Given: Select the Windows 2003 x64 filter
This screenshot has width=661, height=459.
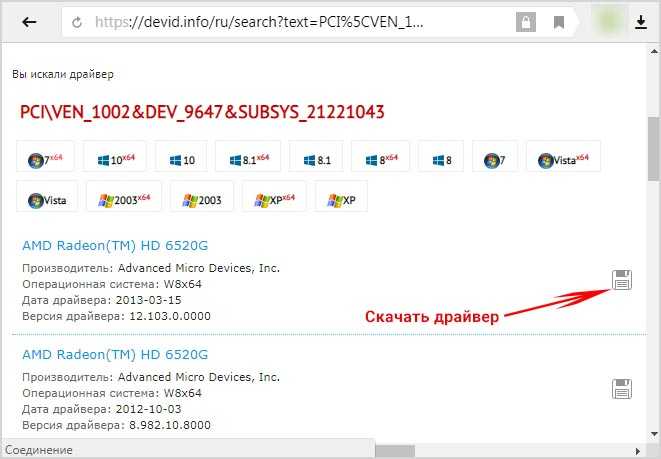Looking at the screenshot, I should click(124, 196).
